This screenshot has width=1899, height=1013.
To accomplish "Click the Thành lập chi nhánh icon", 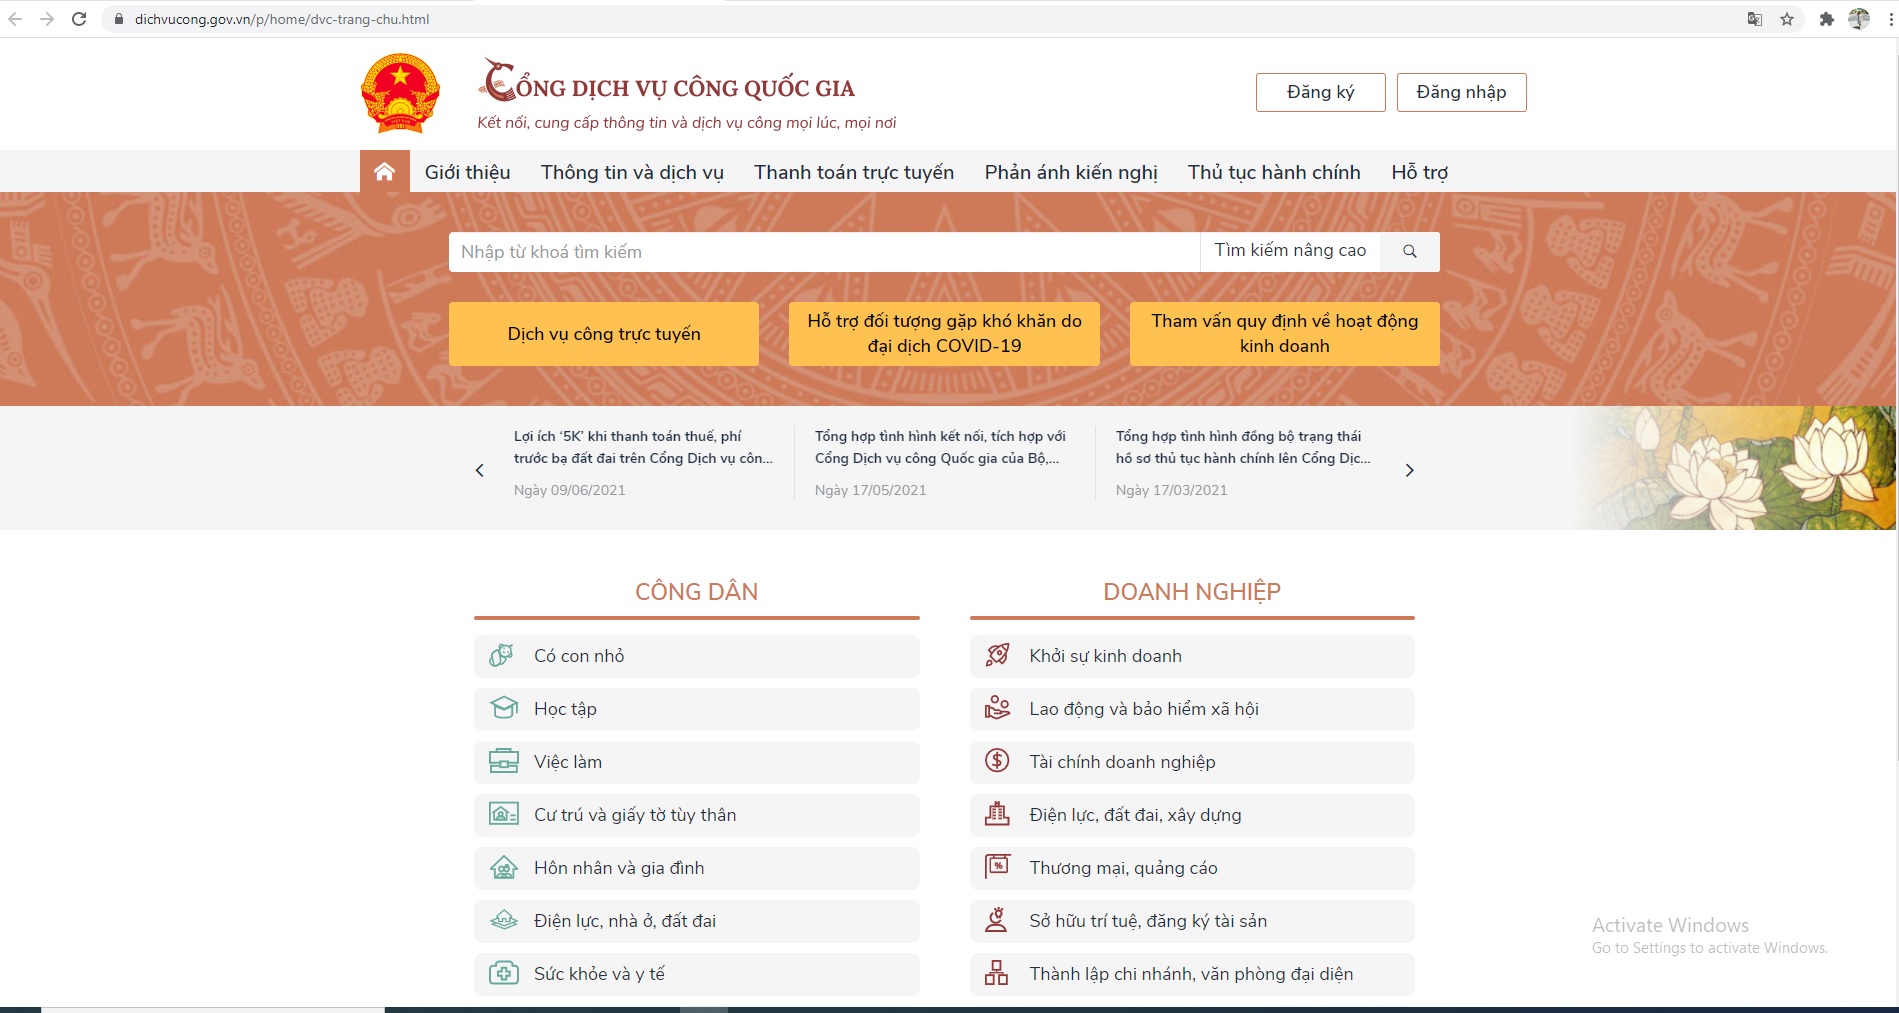I will 997,973.
